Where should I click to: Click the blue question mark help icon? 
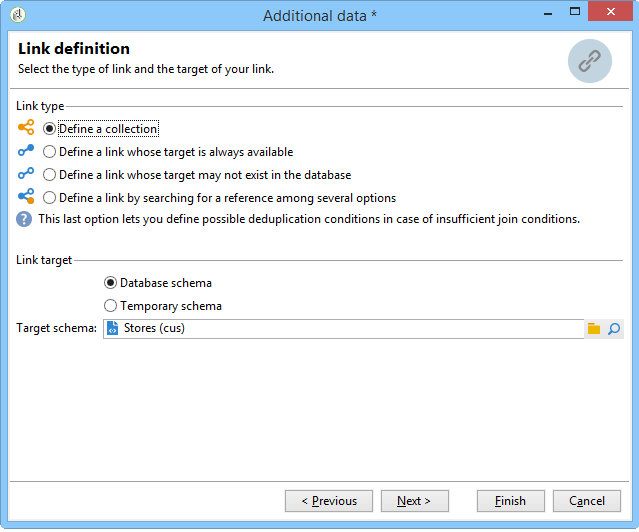coord(24,219)
